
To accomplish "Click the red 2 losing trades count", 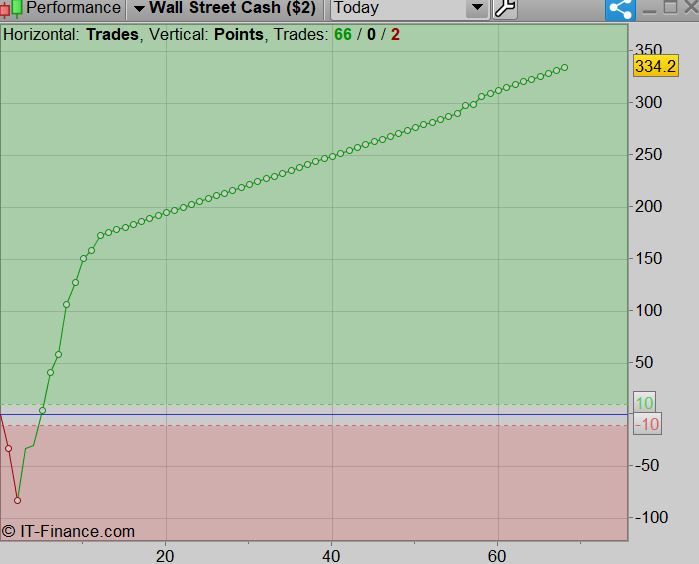I will coord(395,35).
